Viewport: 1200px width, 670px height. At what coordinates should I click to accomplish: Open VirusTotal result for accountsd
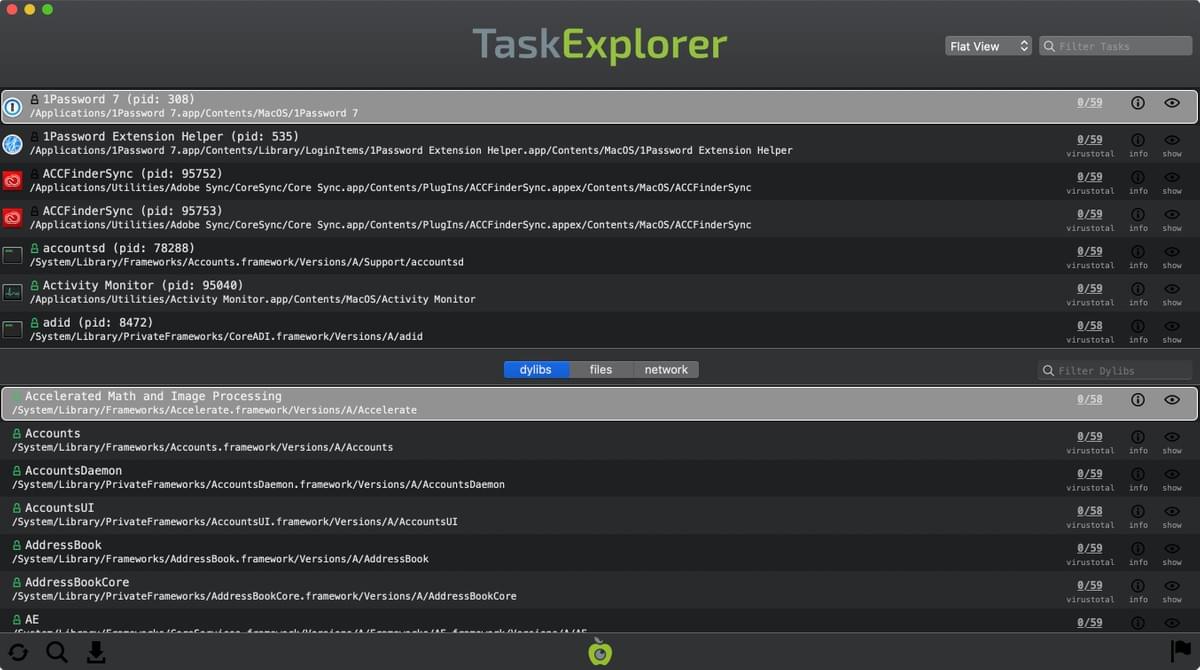pyautogui.click(x=1090, y=251)
